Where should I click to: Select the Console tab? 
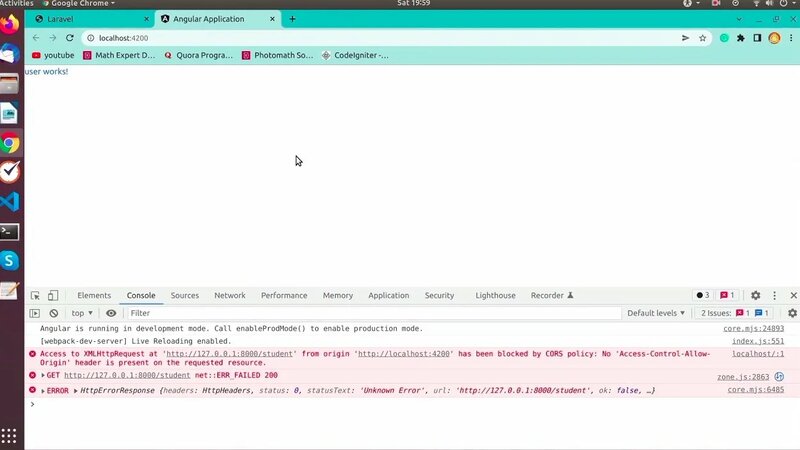click(x=141, y=295)
